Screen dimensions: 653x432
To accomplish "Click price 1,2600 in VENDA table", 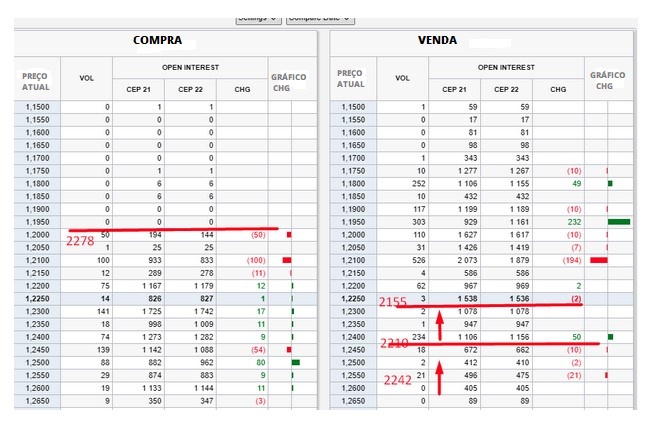I will pos(353,388).
